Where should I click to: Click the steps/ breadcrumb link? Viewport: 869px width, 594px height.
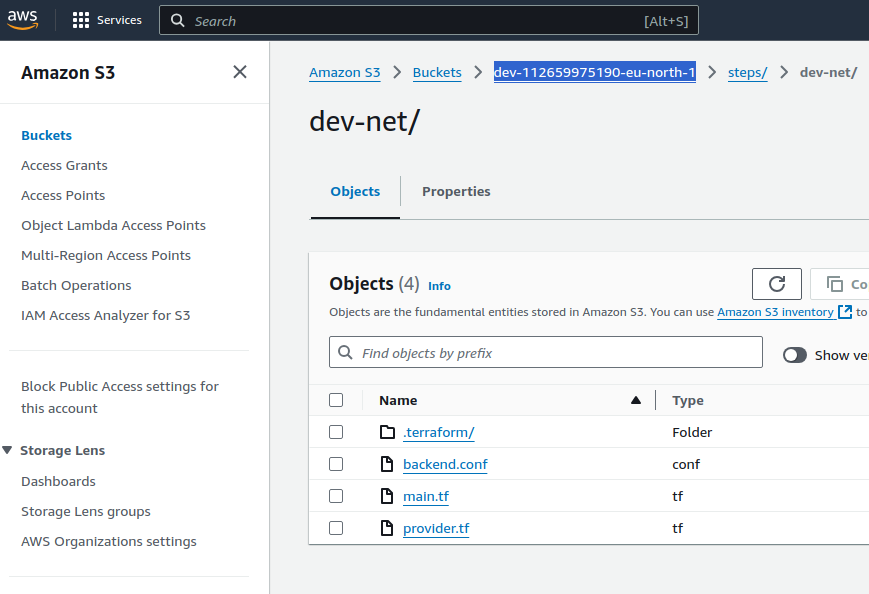tap(748, 73)
